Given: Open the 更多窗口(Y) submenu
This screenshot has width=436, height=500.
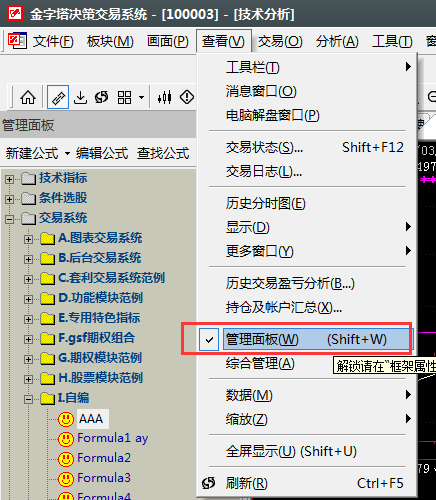Looking at the screenshot, I should 307,251.
